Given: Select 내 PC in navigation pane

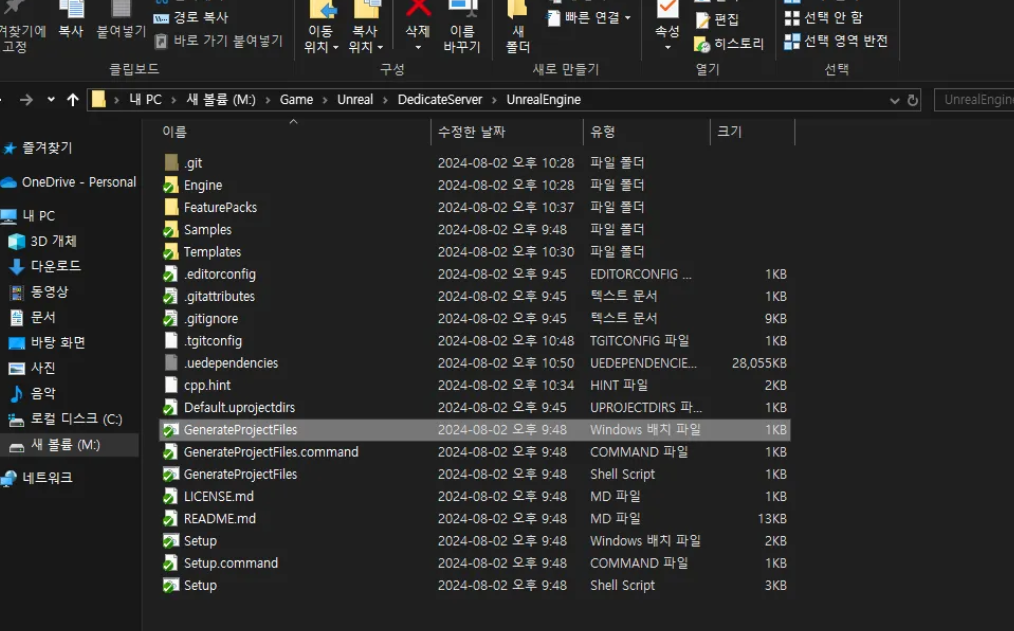Looking at the screenshot, I should (x=28, y=216).
